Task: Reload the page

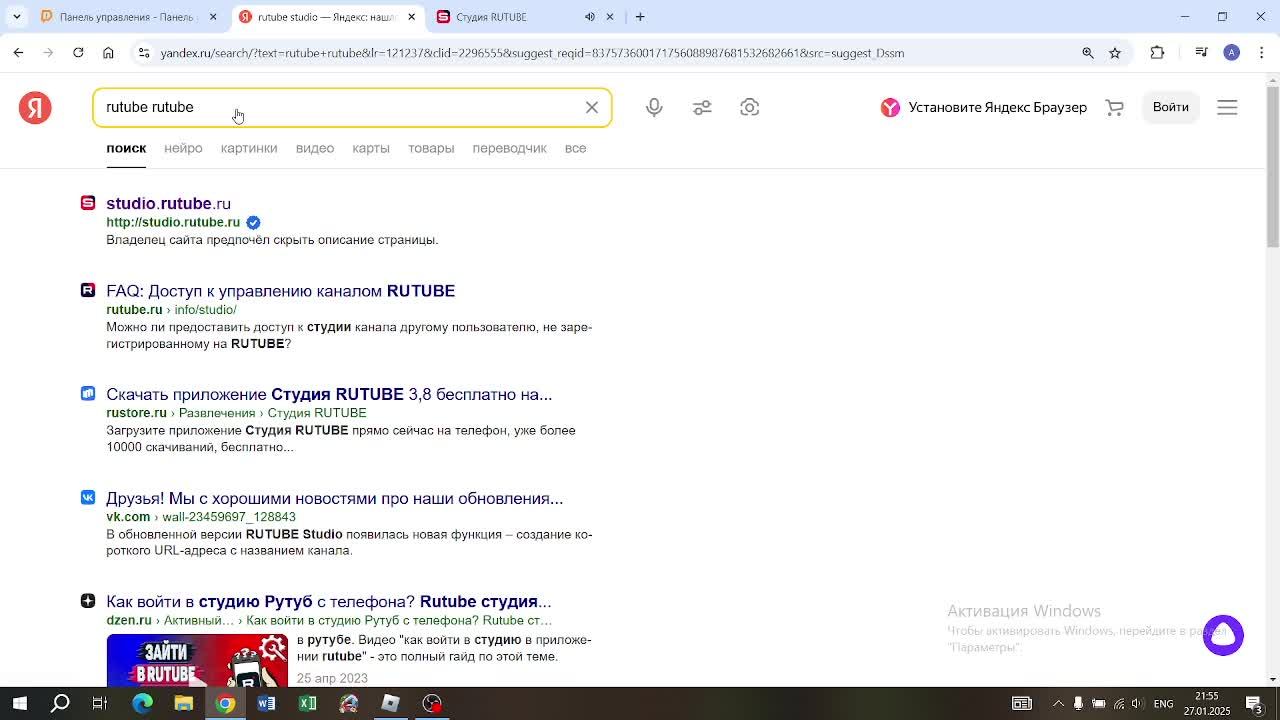Action: (x=78, y=53)
